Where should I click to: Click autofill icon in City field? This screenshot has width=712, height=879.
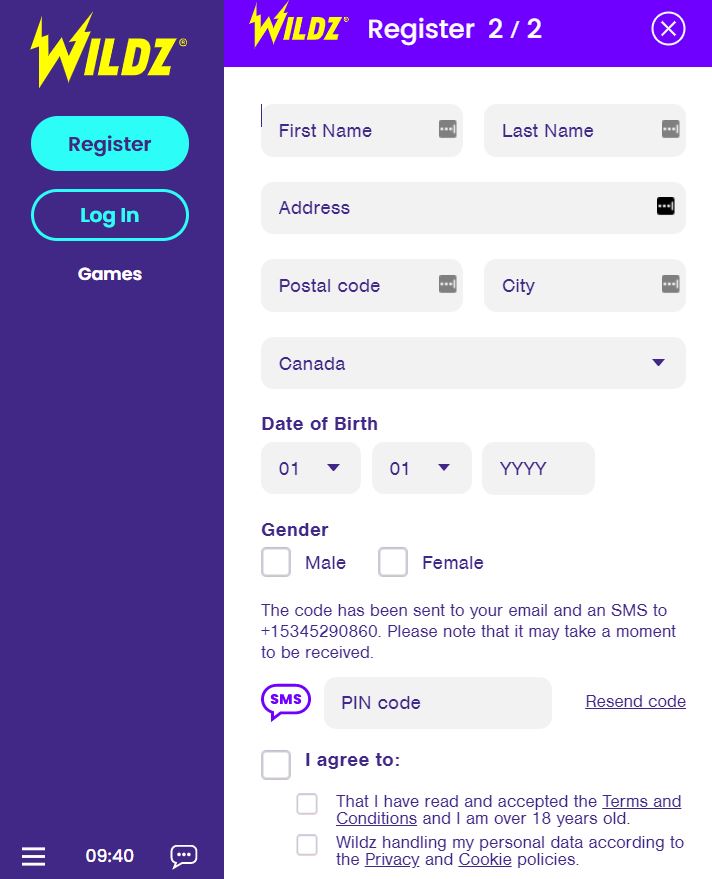tap(670, 284)
